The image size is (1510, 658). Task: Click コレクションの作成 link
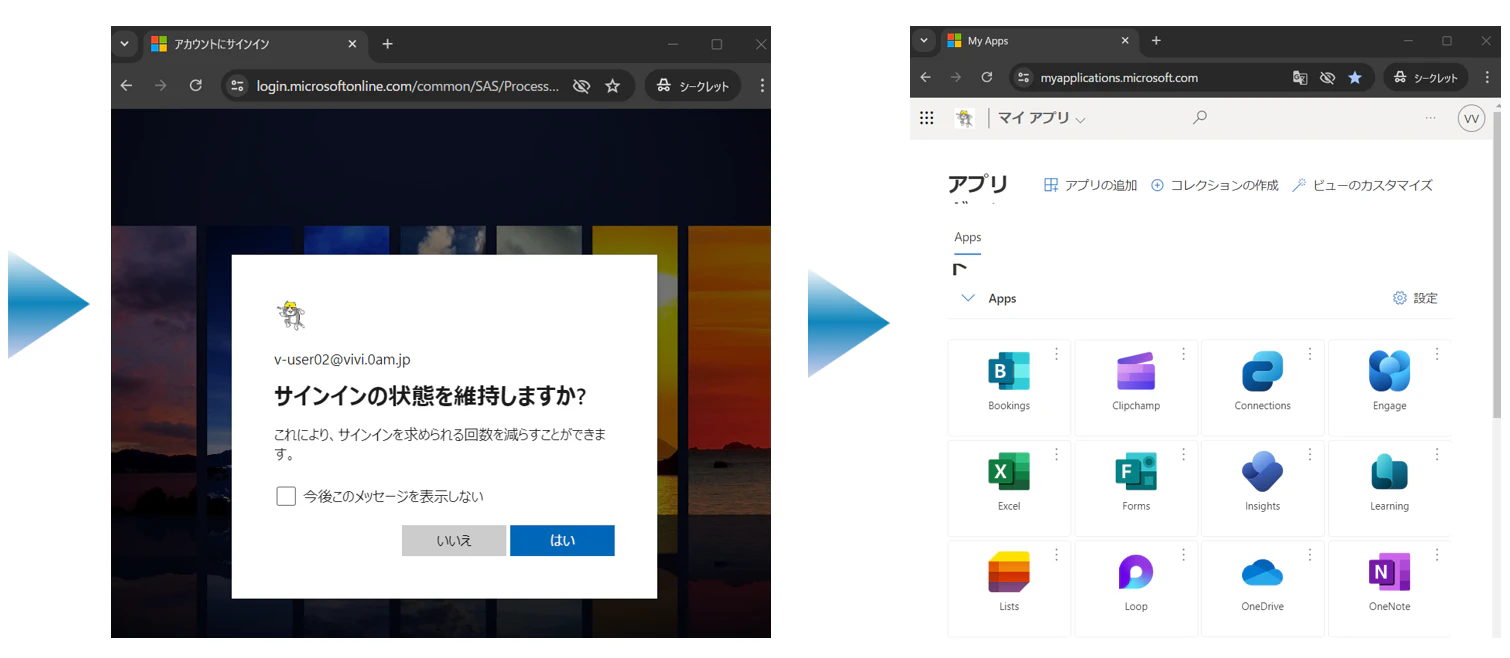(1215, 185)
